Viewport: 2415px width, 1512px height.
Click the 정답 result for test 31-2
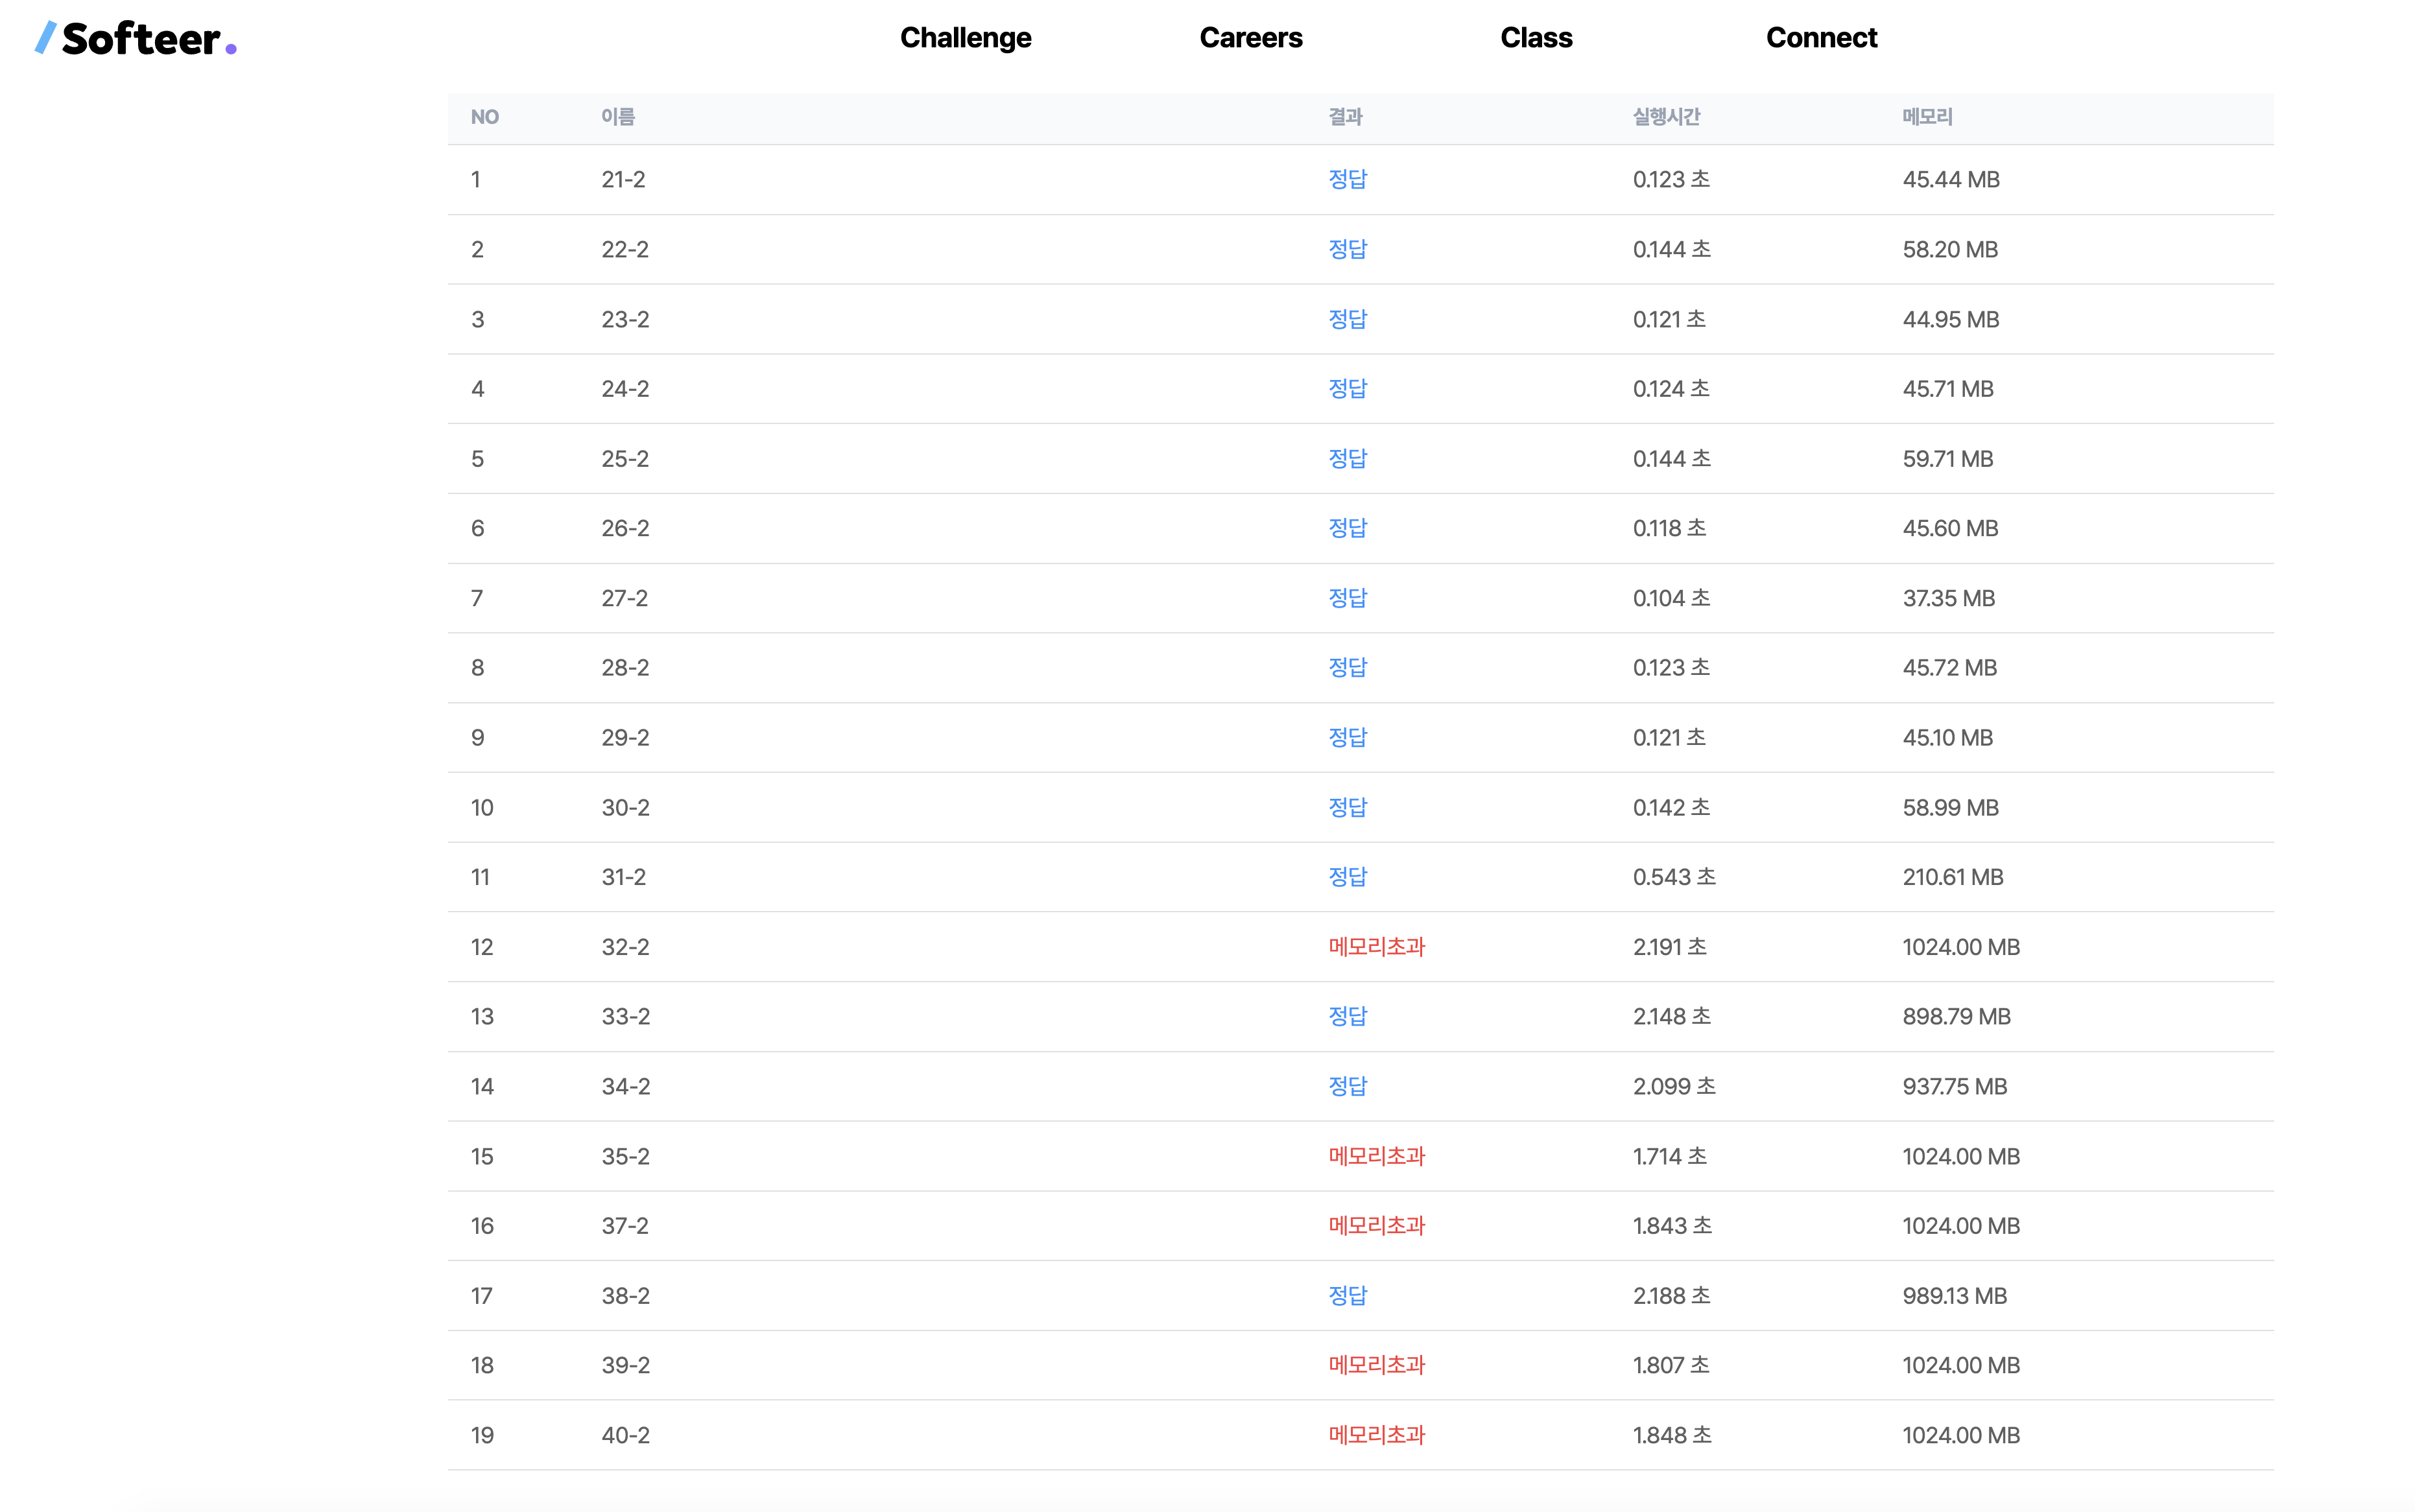tap(1347, 877)
